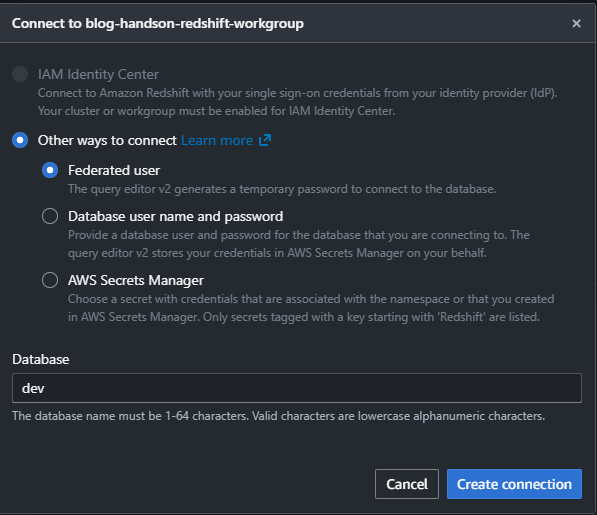This screenshot has width=597, height=515.
Task: Click the database name length hint text
Action: point(278,416)
